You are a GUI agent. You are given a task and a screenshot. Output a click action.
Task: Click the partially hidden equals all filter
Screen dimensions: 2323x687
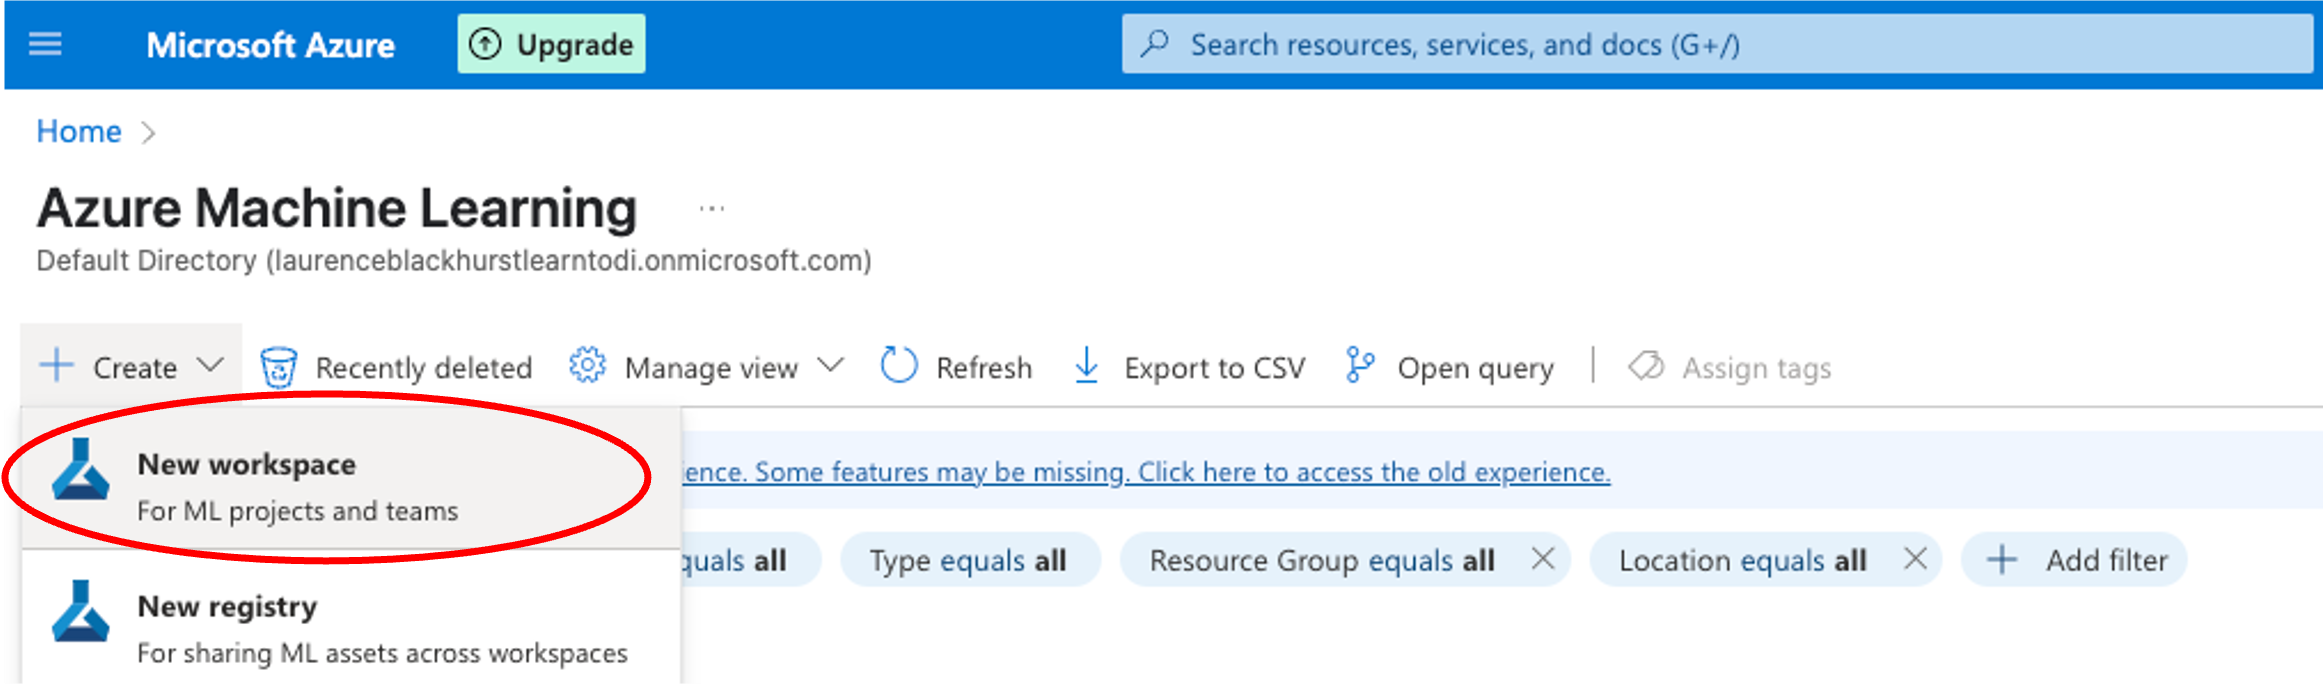coord(751,560)
